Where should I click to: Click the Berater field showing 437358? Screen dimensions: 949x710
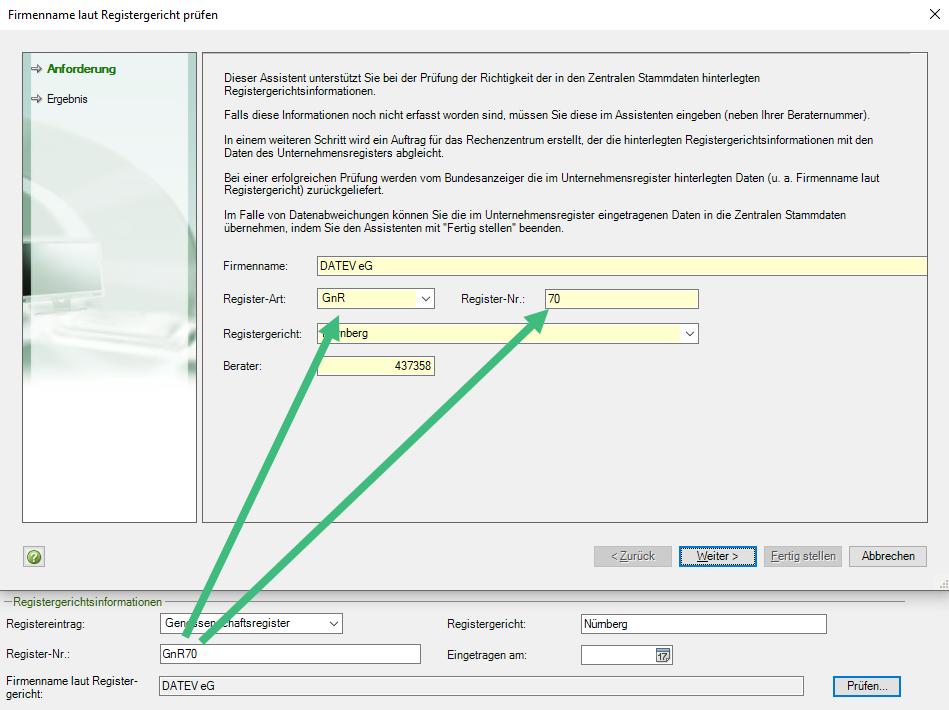pyautogui.click(x=375, y=365)
